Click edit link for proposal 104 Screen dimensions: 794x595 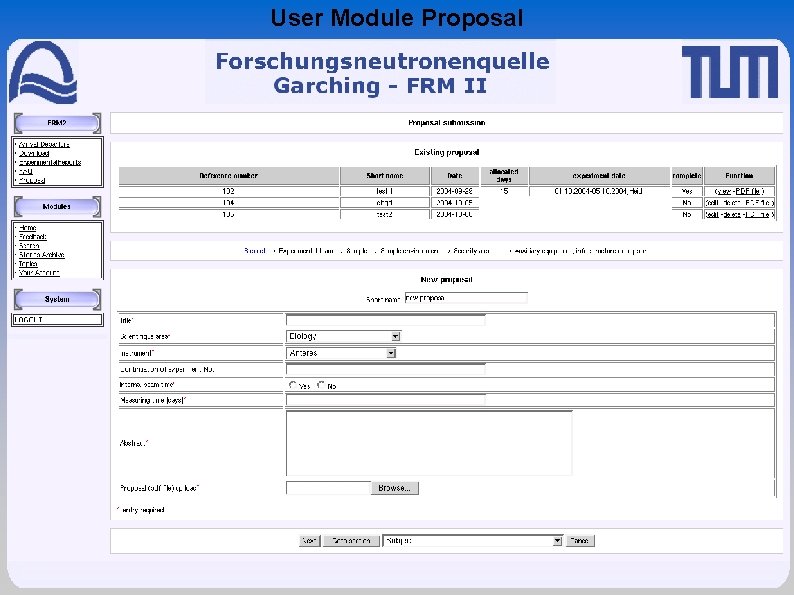tap(711, 203)
